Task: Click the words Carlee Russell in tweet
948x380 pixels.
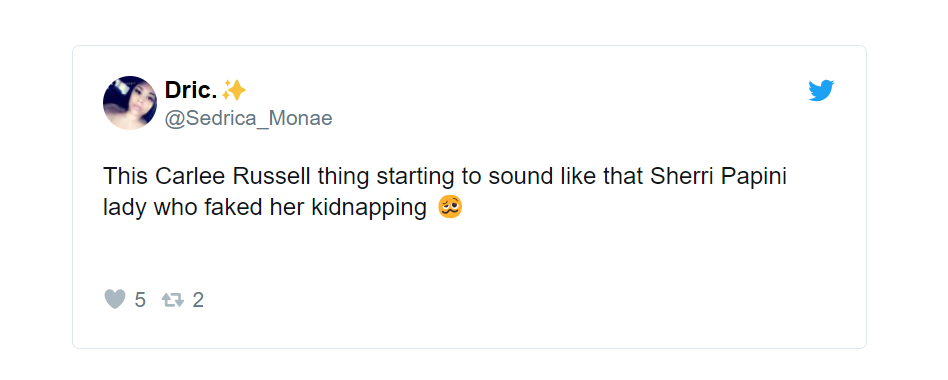Action: pos(233,176)
